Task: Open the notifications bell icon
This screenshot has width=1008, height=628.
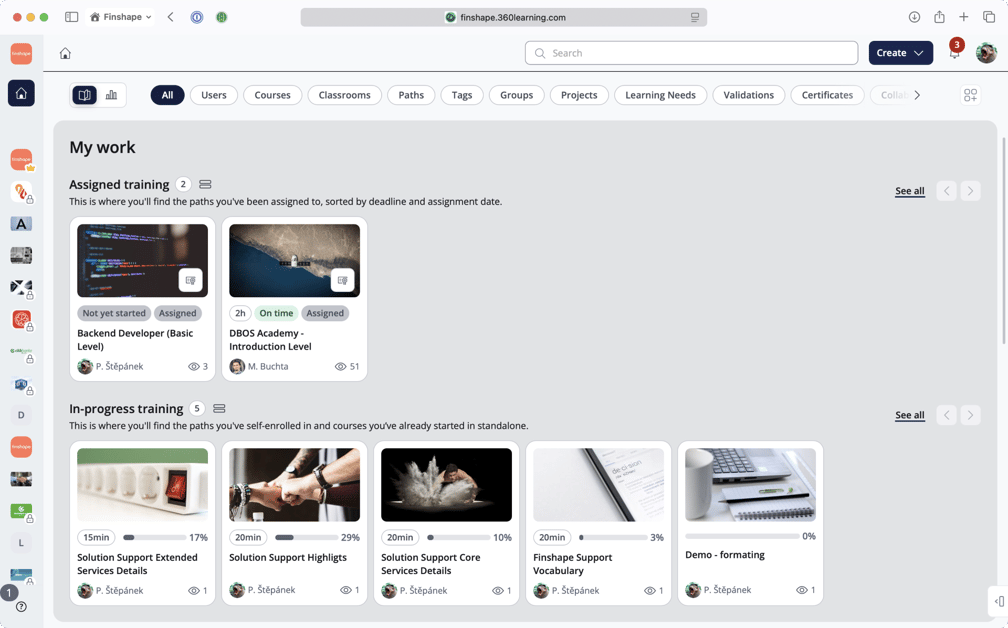Action: click(x=954, y=53)
